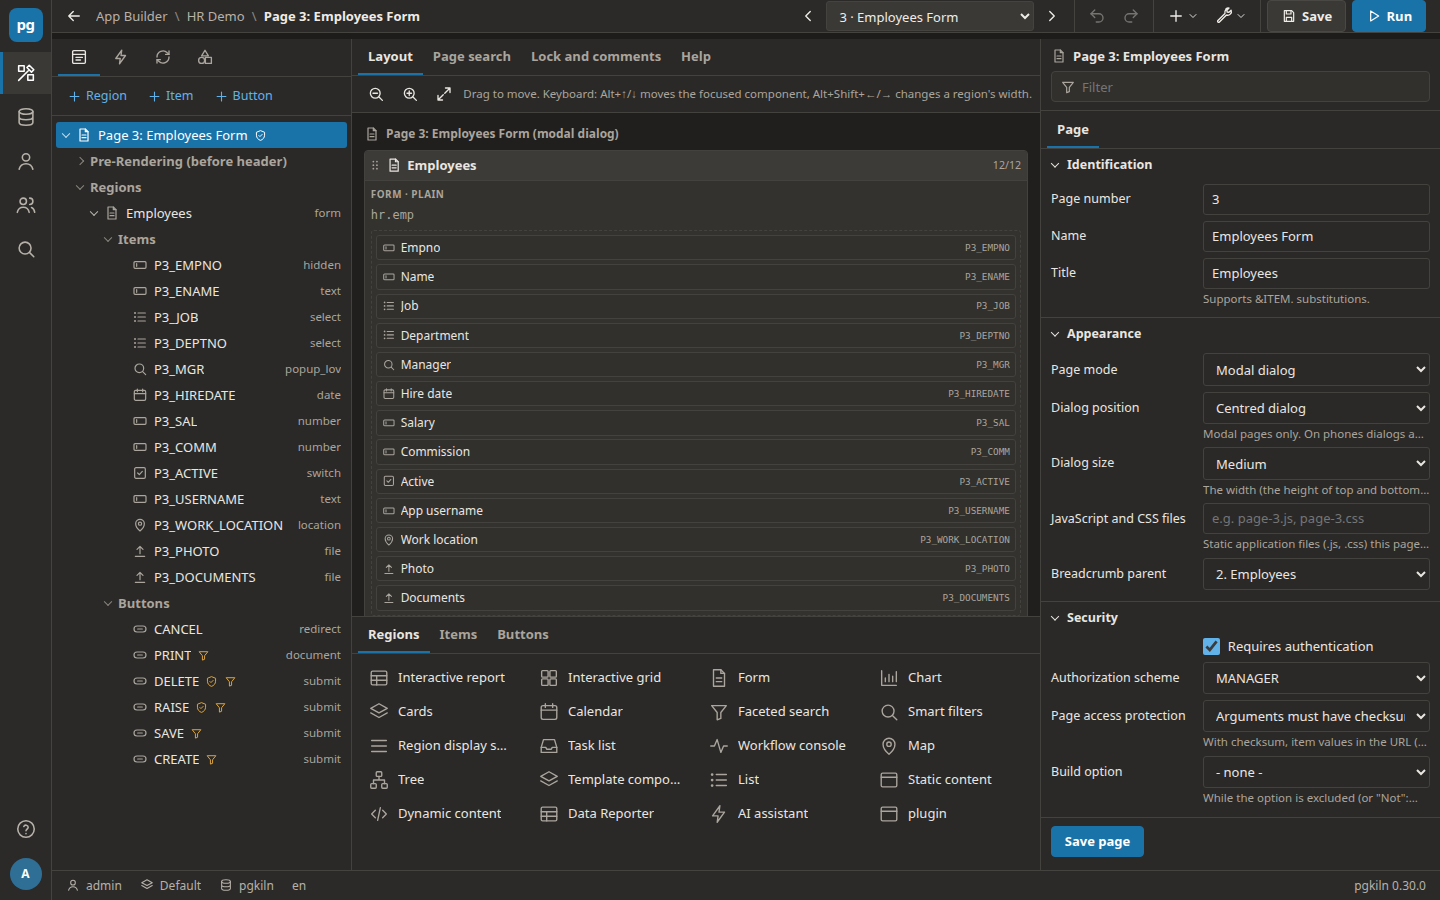The image size is (1440, 900).
Task: Open the Page access protection dropdown
Action: [1316, 716]
